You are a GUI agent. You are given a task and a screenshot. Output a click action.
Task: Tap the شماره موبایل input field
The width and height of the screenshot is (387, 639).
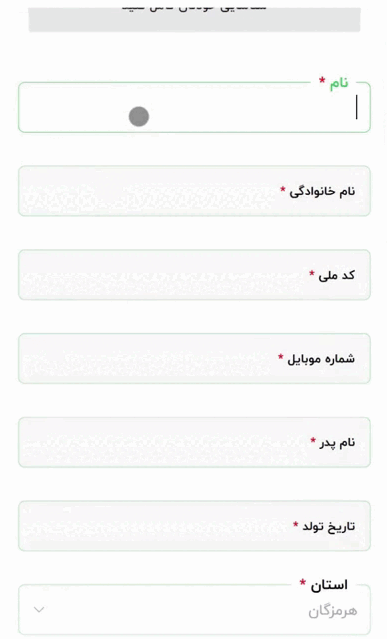(194, 359)
